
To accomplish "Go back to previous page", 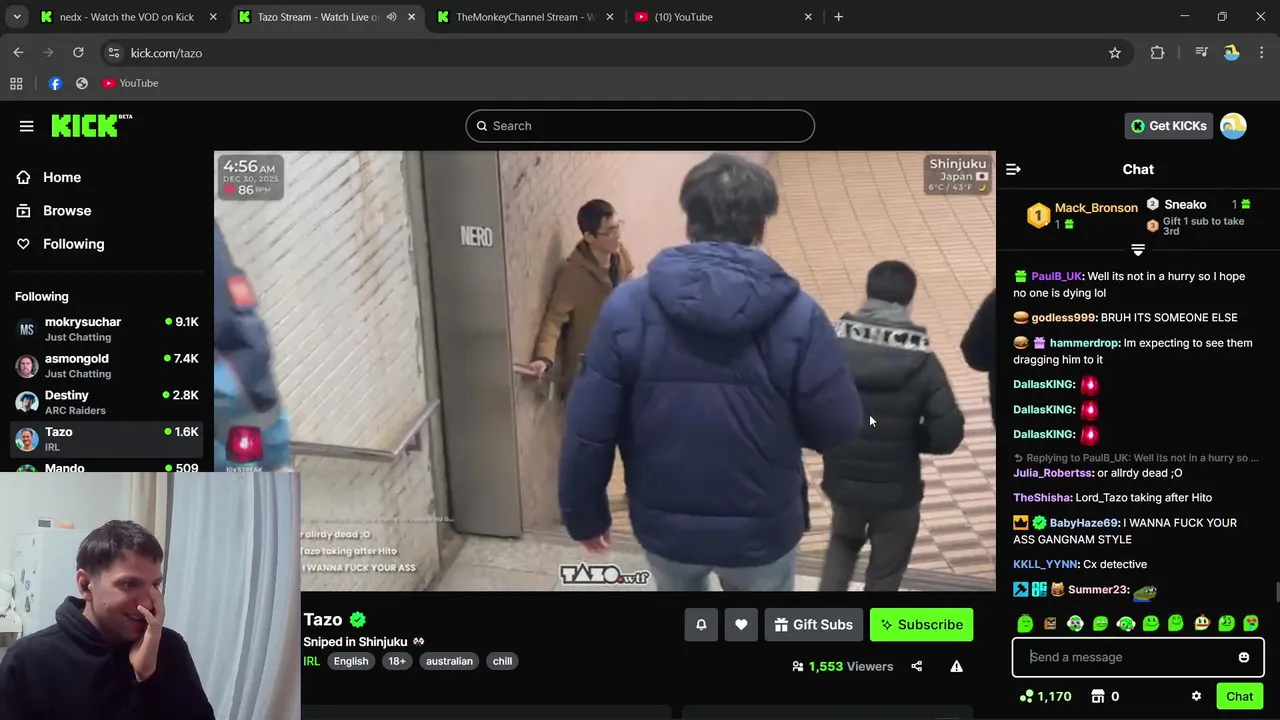I will click(18, 53).
